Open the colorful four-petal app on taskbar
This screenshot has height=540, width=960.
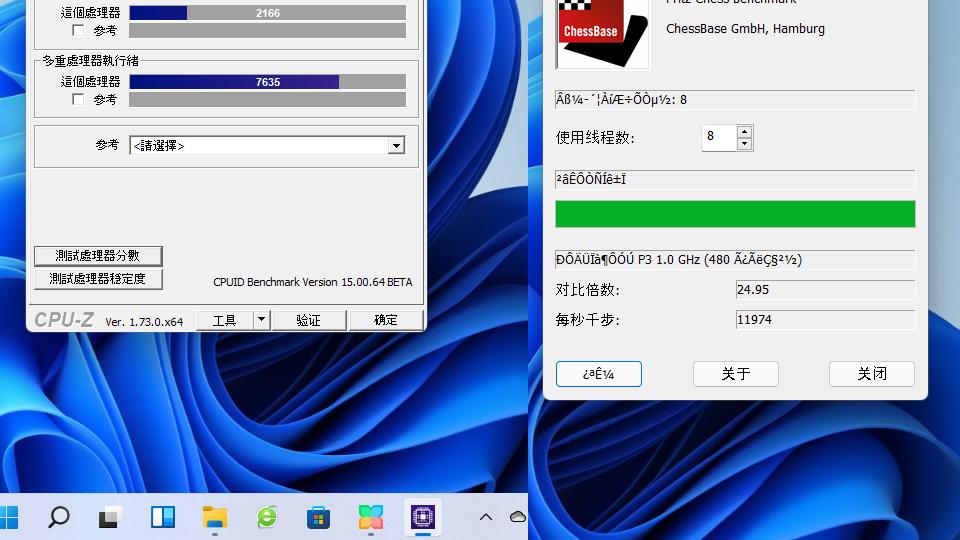[x=370, y=517]
